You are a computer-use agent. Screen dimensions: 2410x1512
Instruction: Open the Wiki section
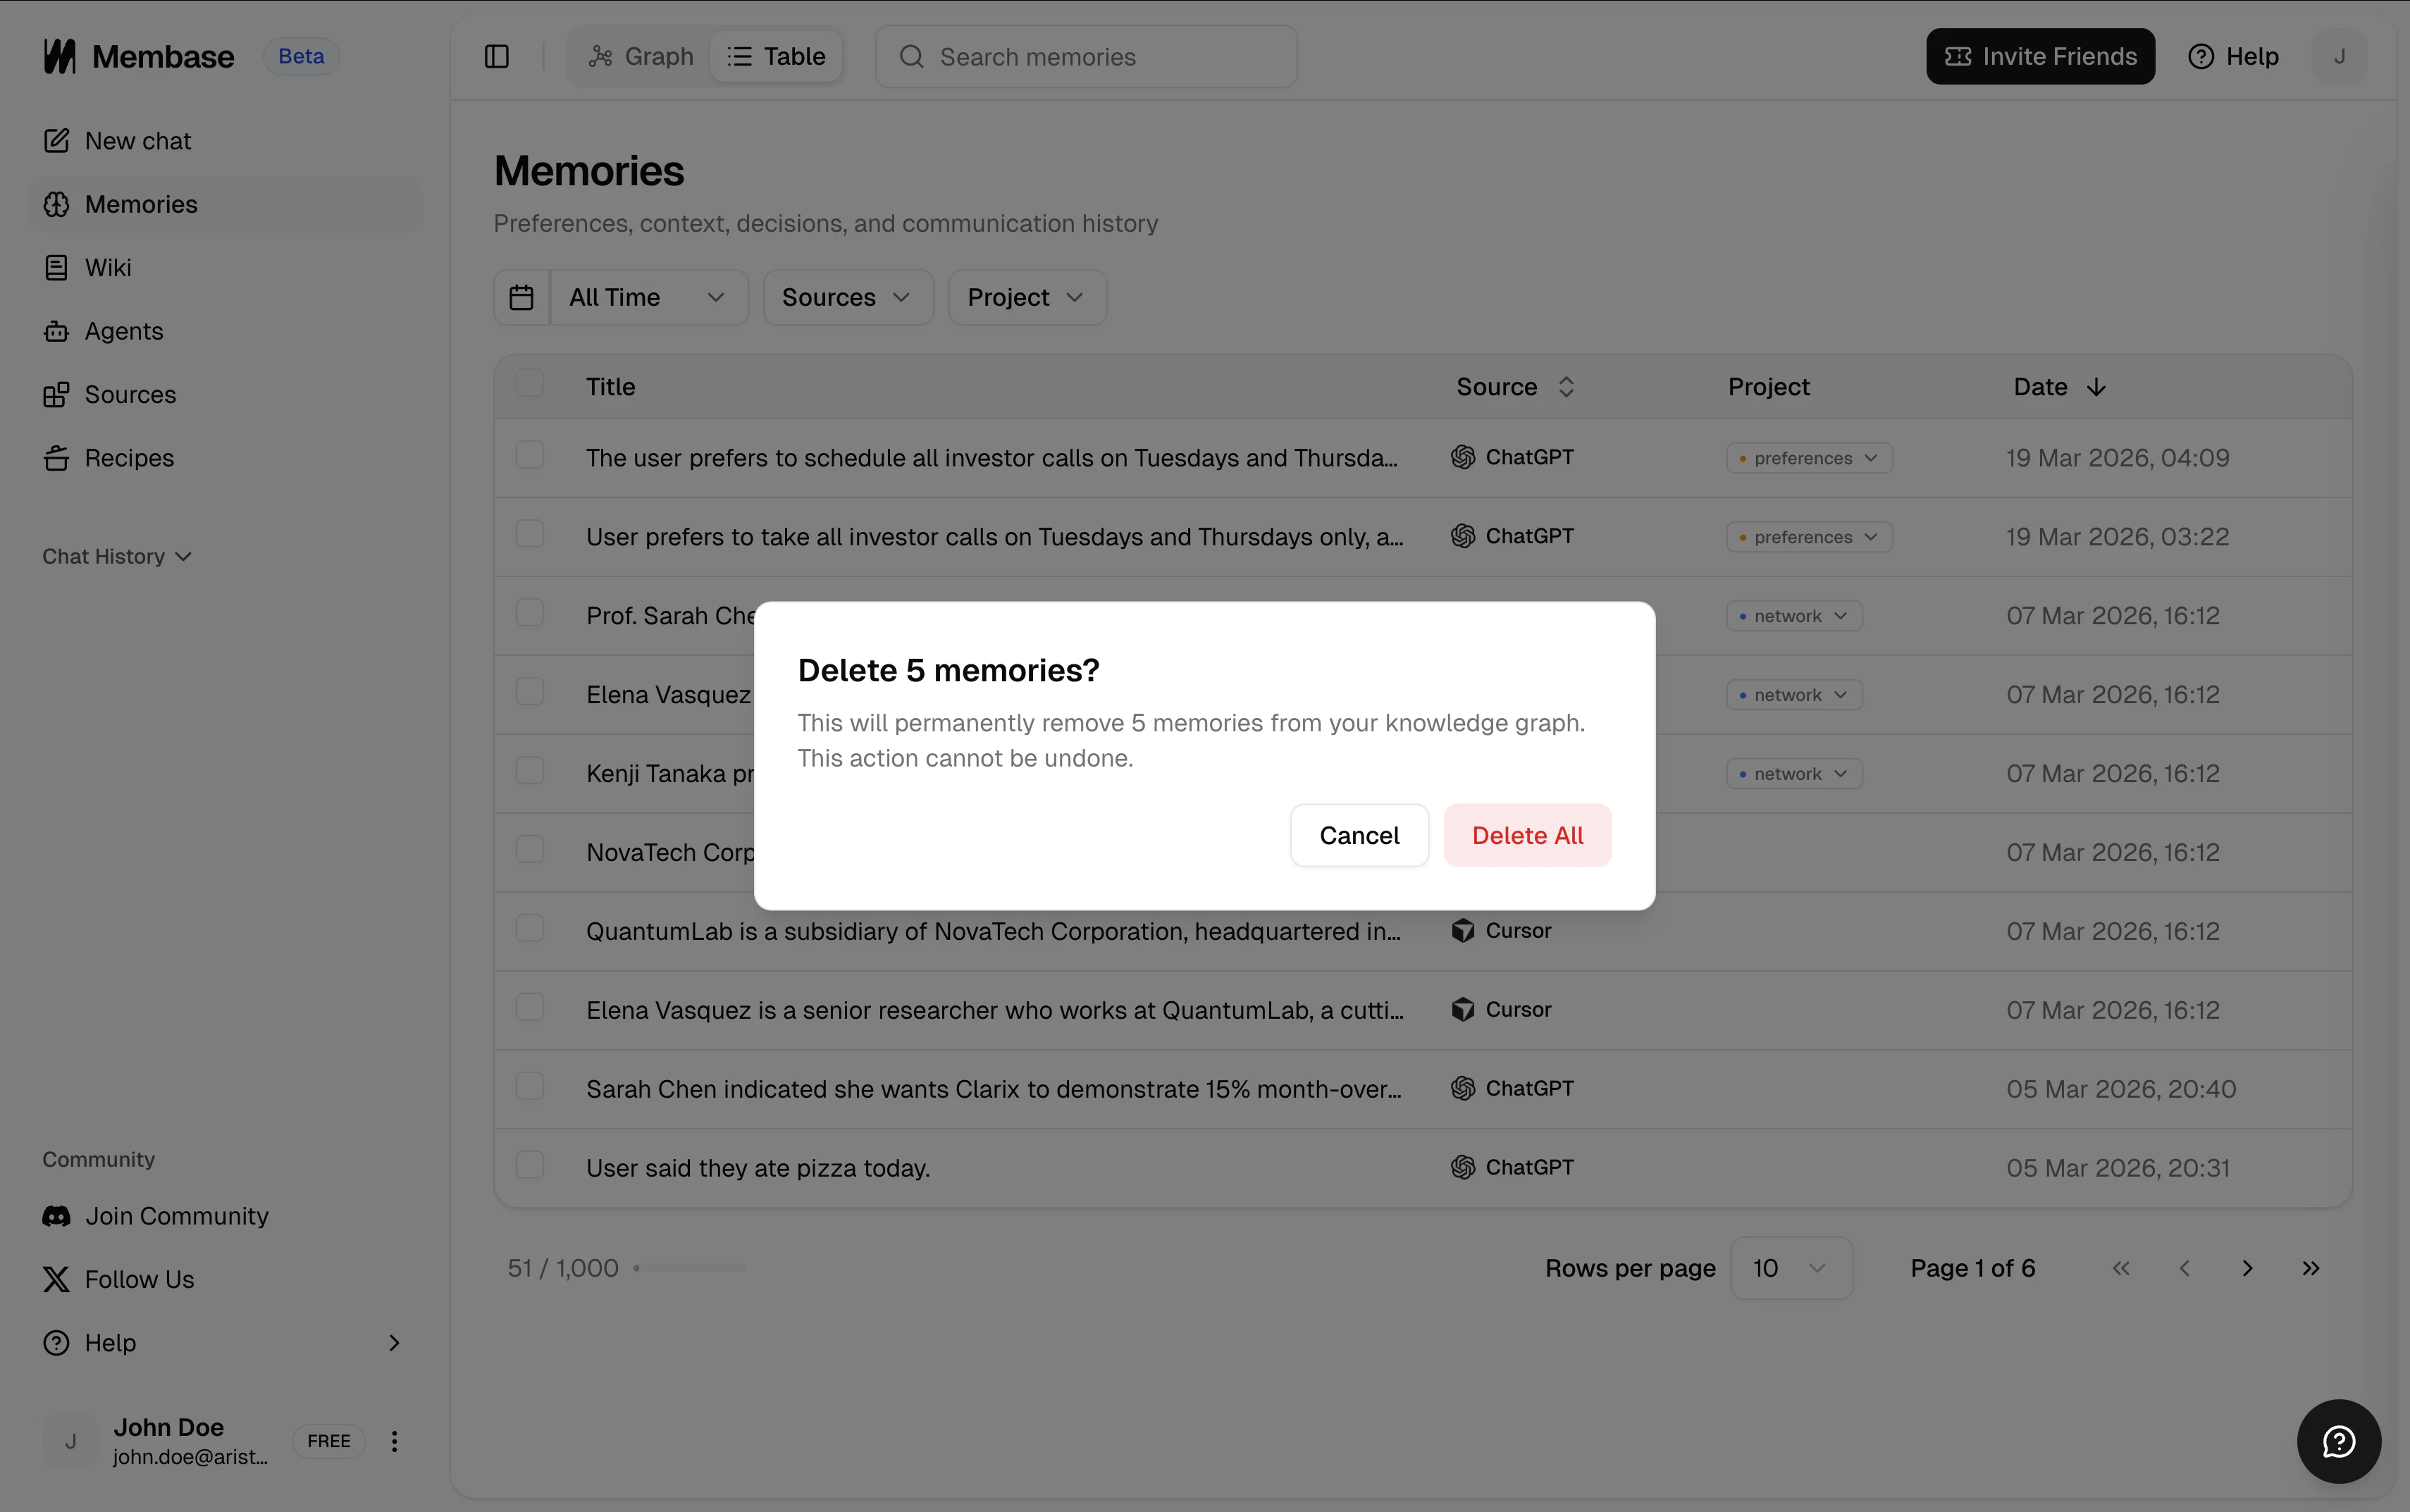pos(107,267)
